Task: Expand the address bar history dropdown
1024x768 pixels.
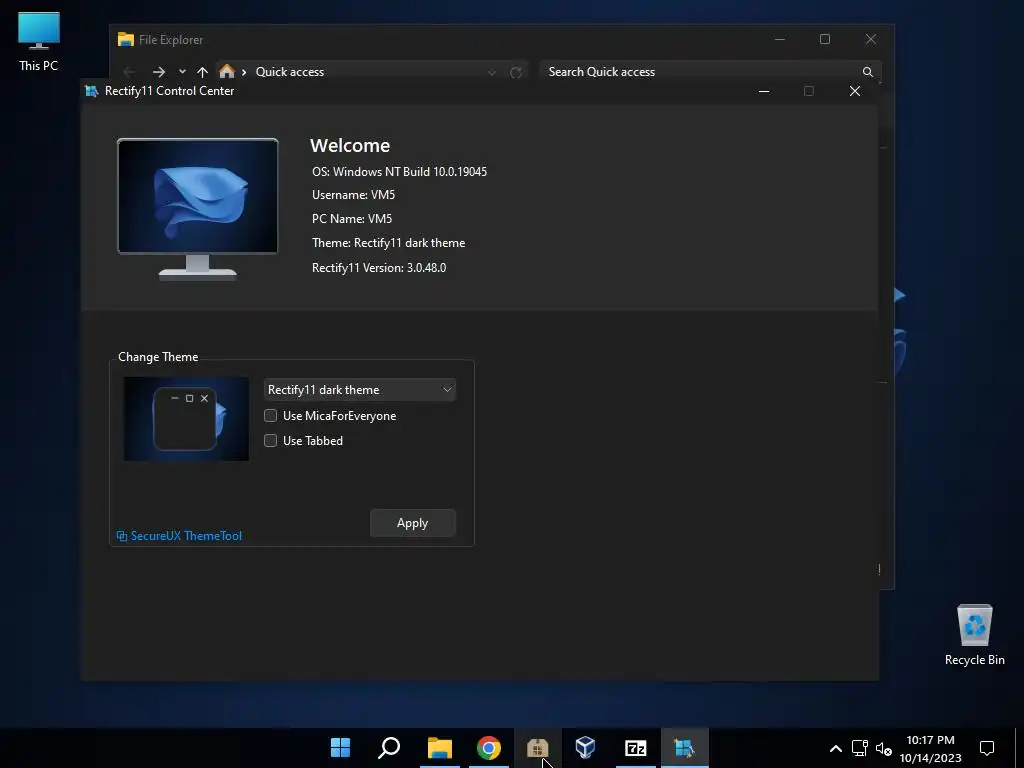Action: (492, 72)
